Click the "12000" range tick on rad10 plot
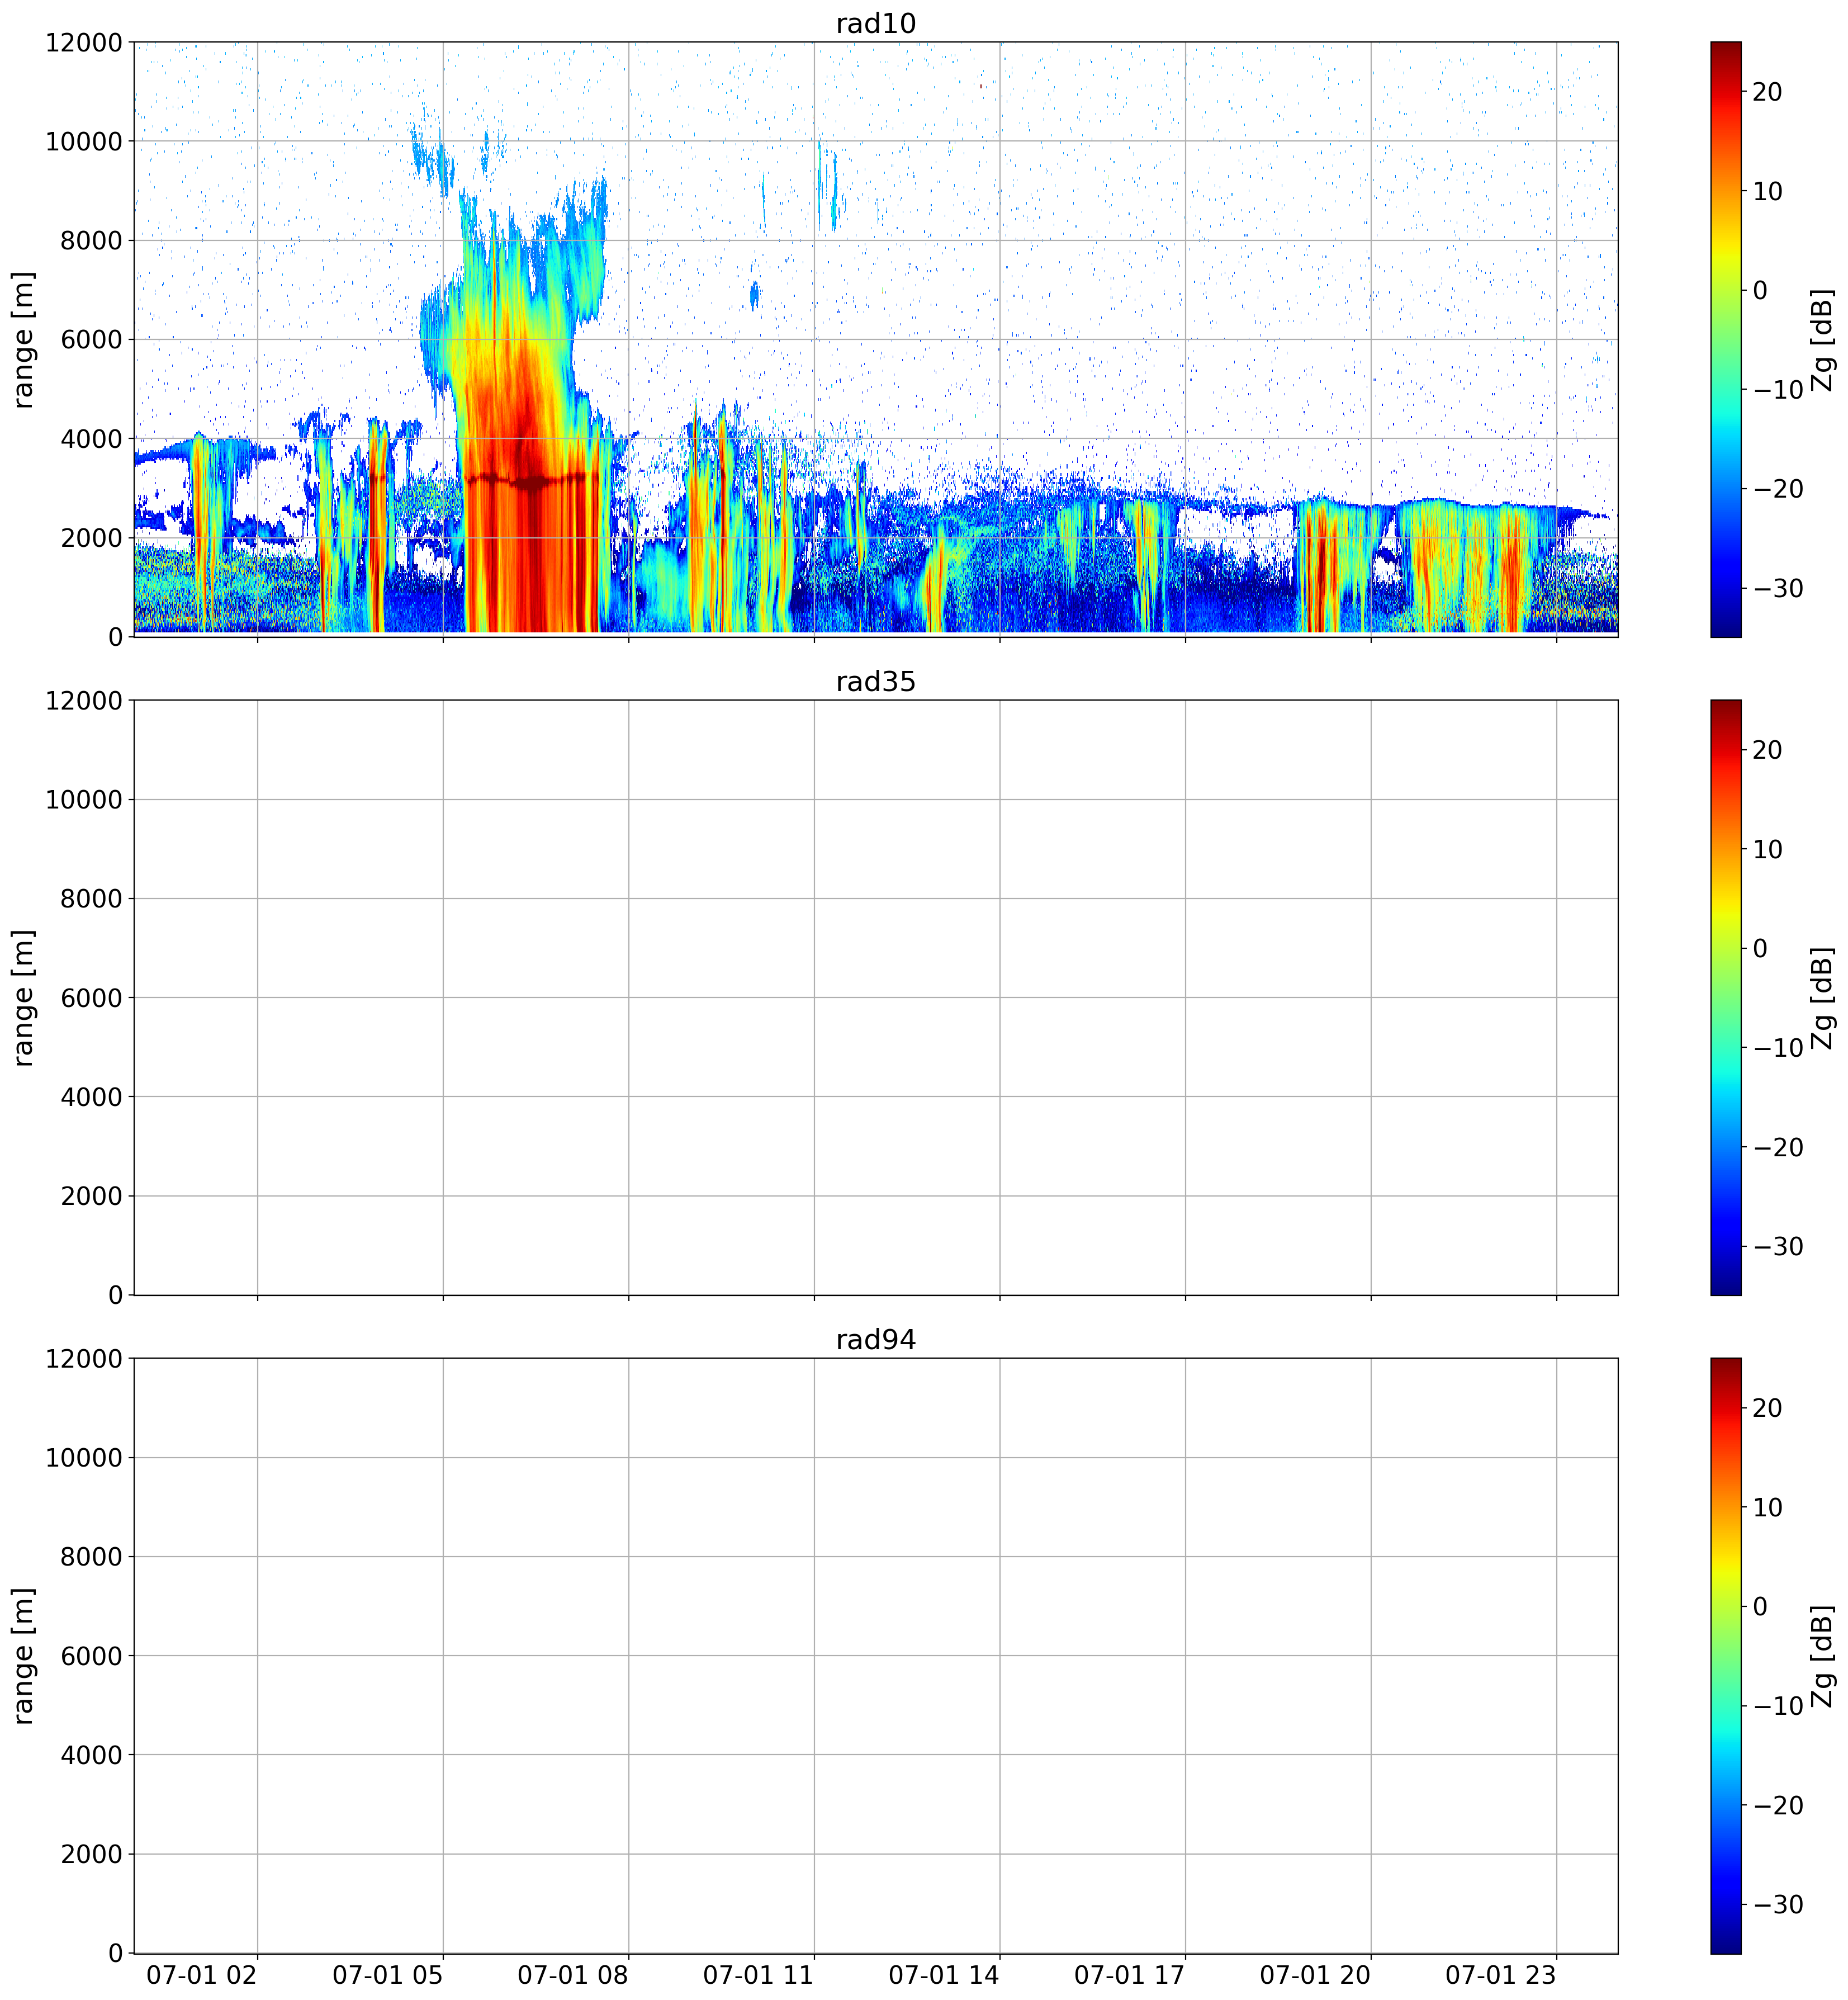 (x=84, y=43)
